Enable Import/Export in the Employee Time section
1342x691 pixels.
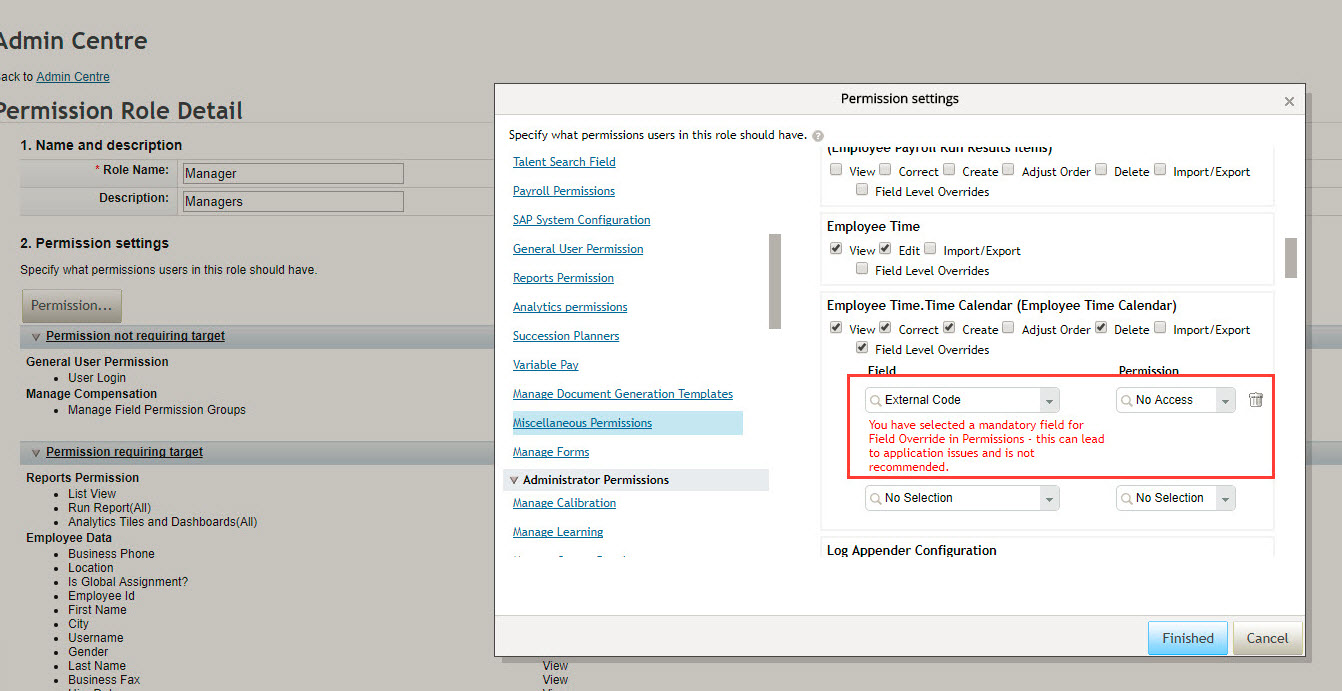[930, 249]
